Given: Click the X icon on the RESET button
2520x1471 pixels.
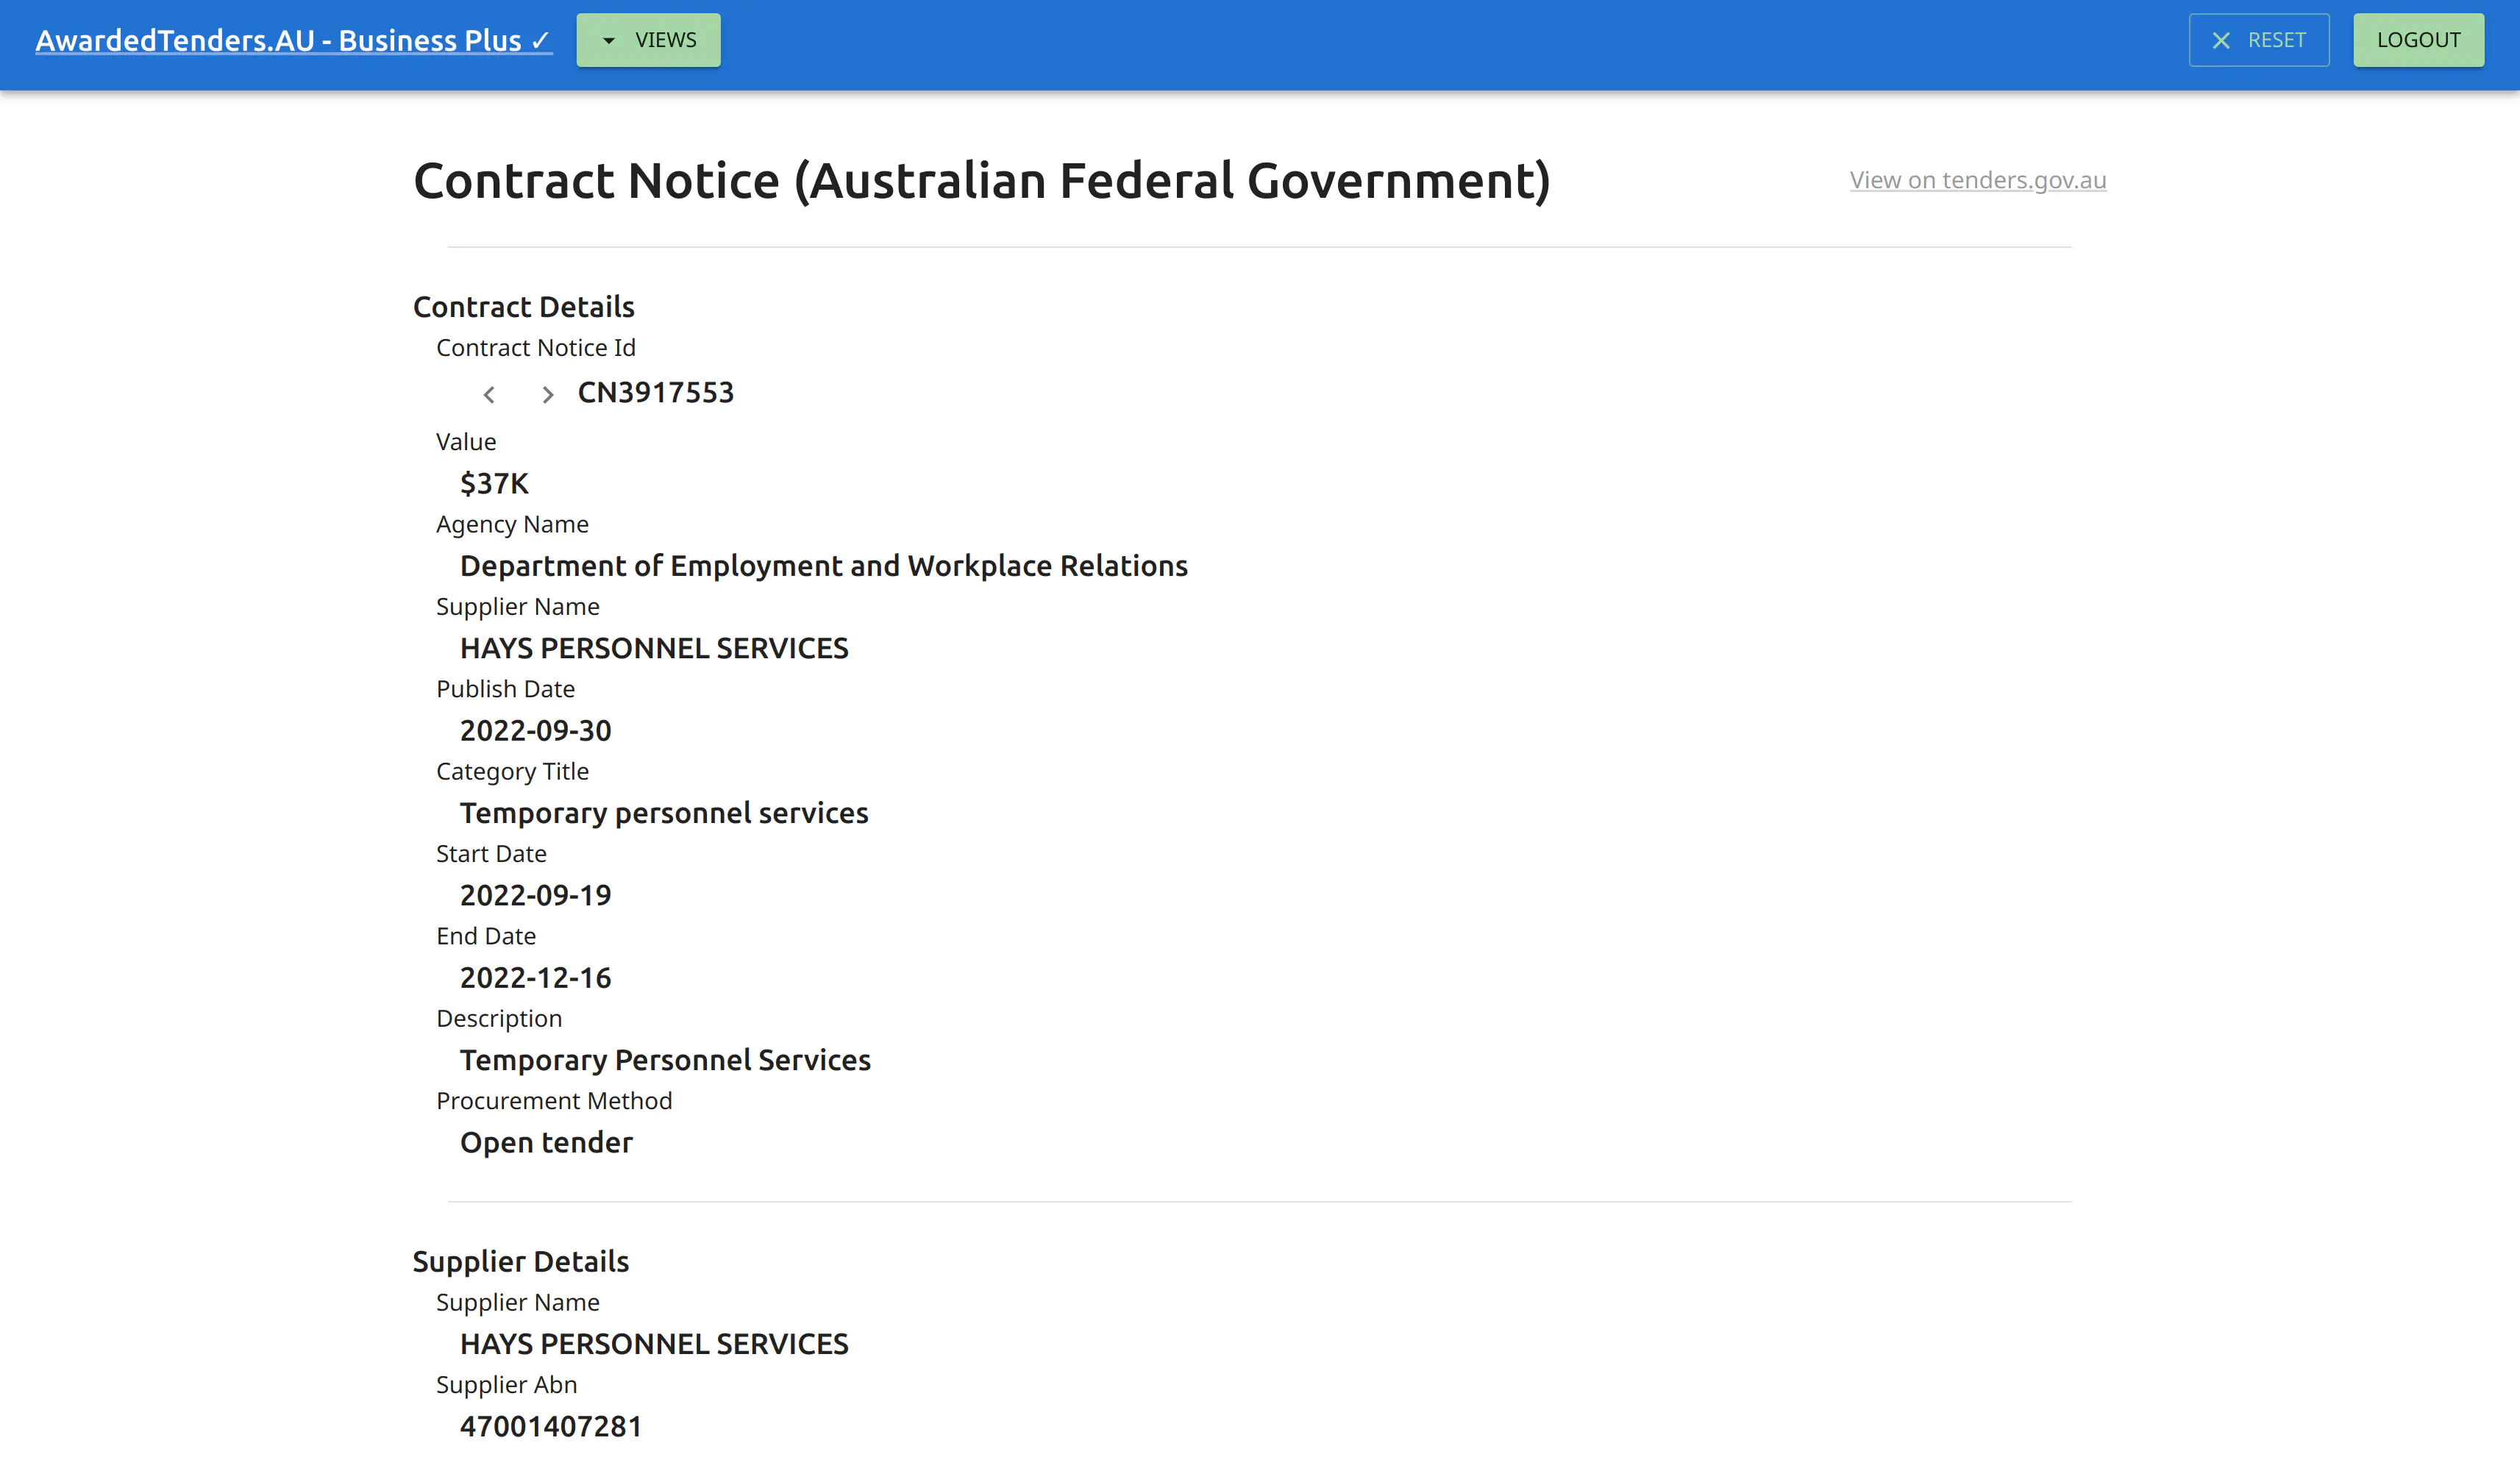Looking at the screenshot, I should (2222, 40).
